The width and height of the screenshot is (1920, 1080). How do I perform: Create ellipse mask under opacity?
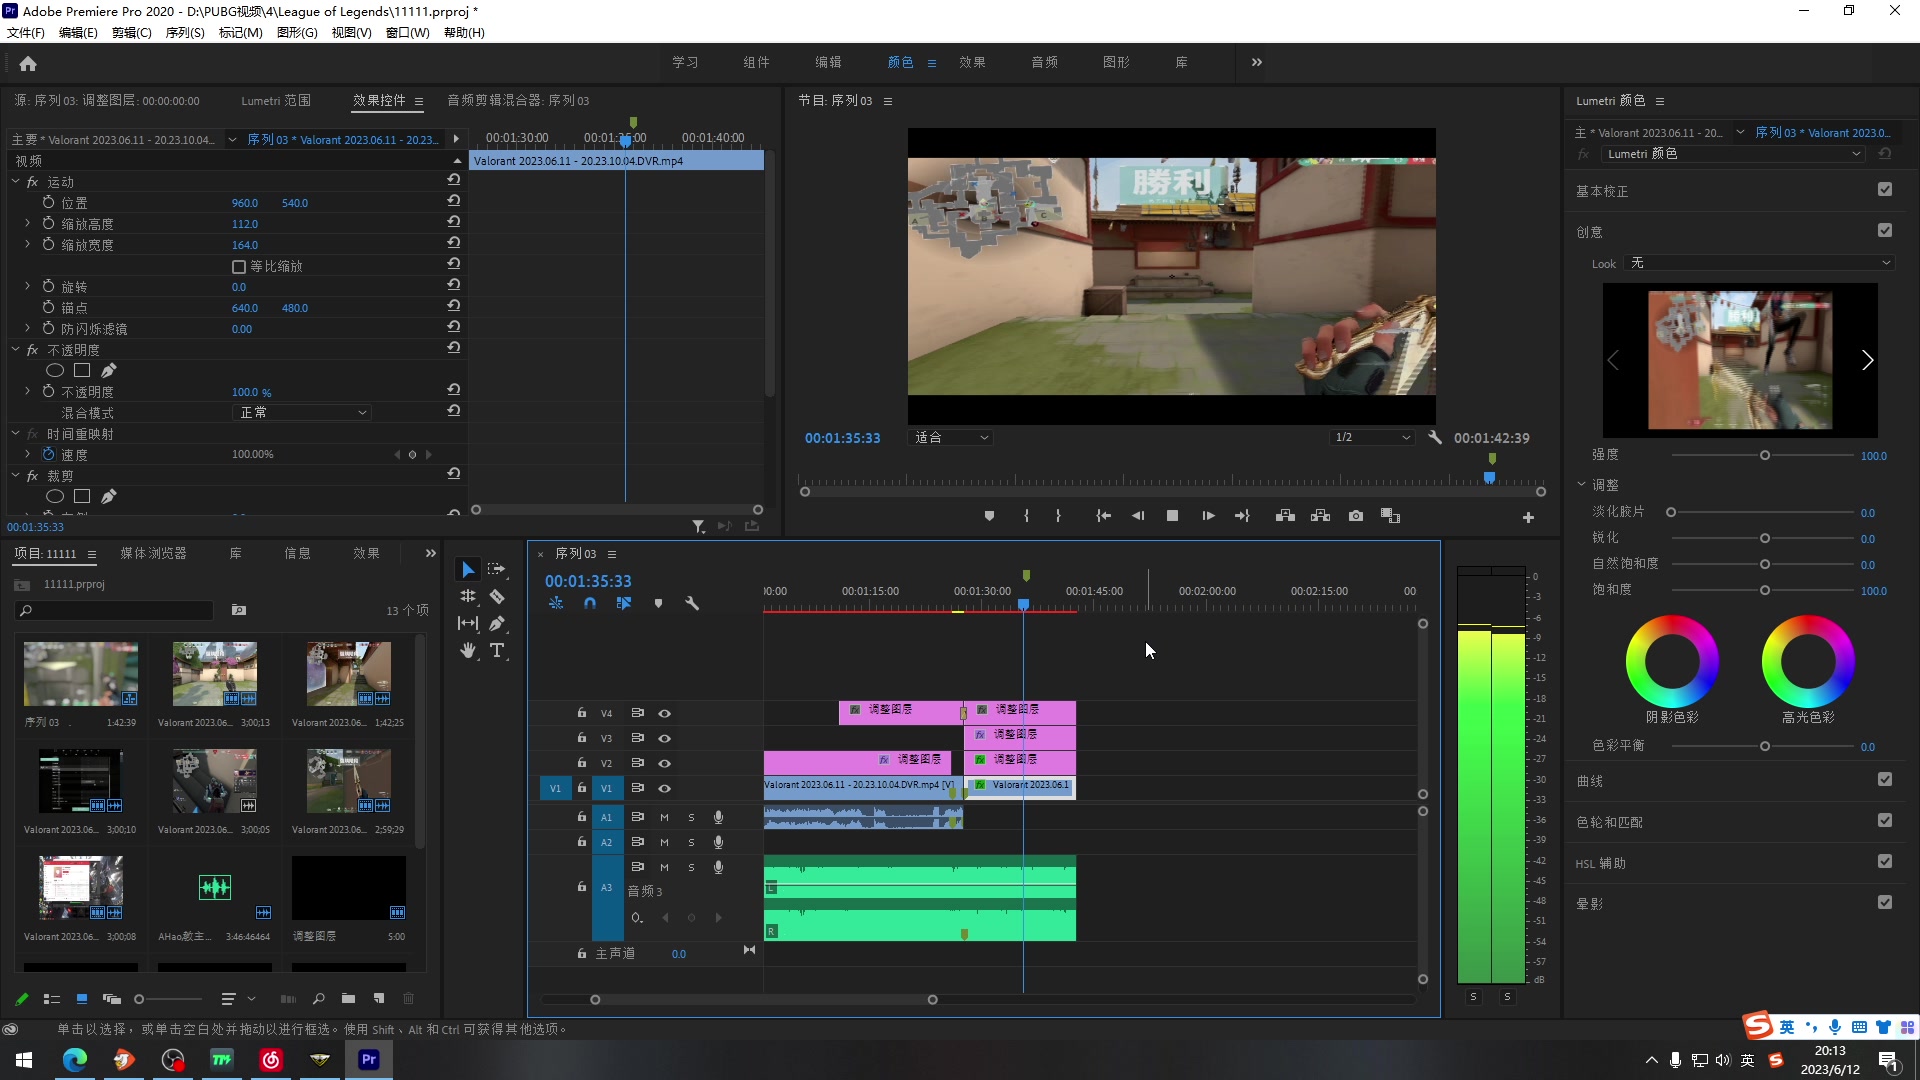coord(55,370)
